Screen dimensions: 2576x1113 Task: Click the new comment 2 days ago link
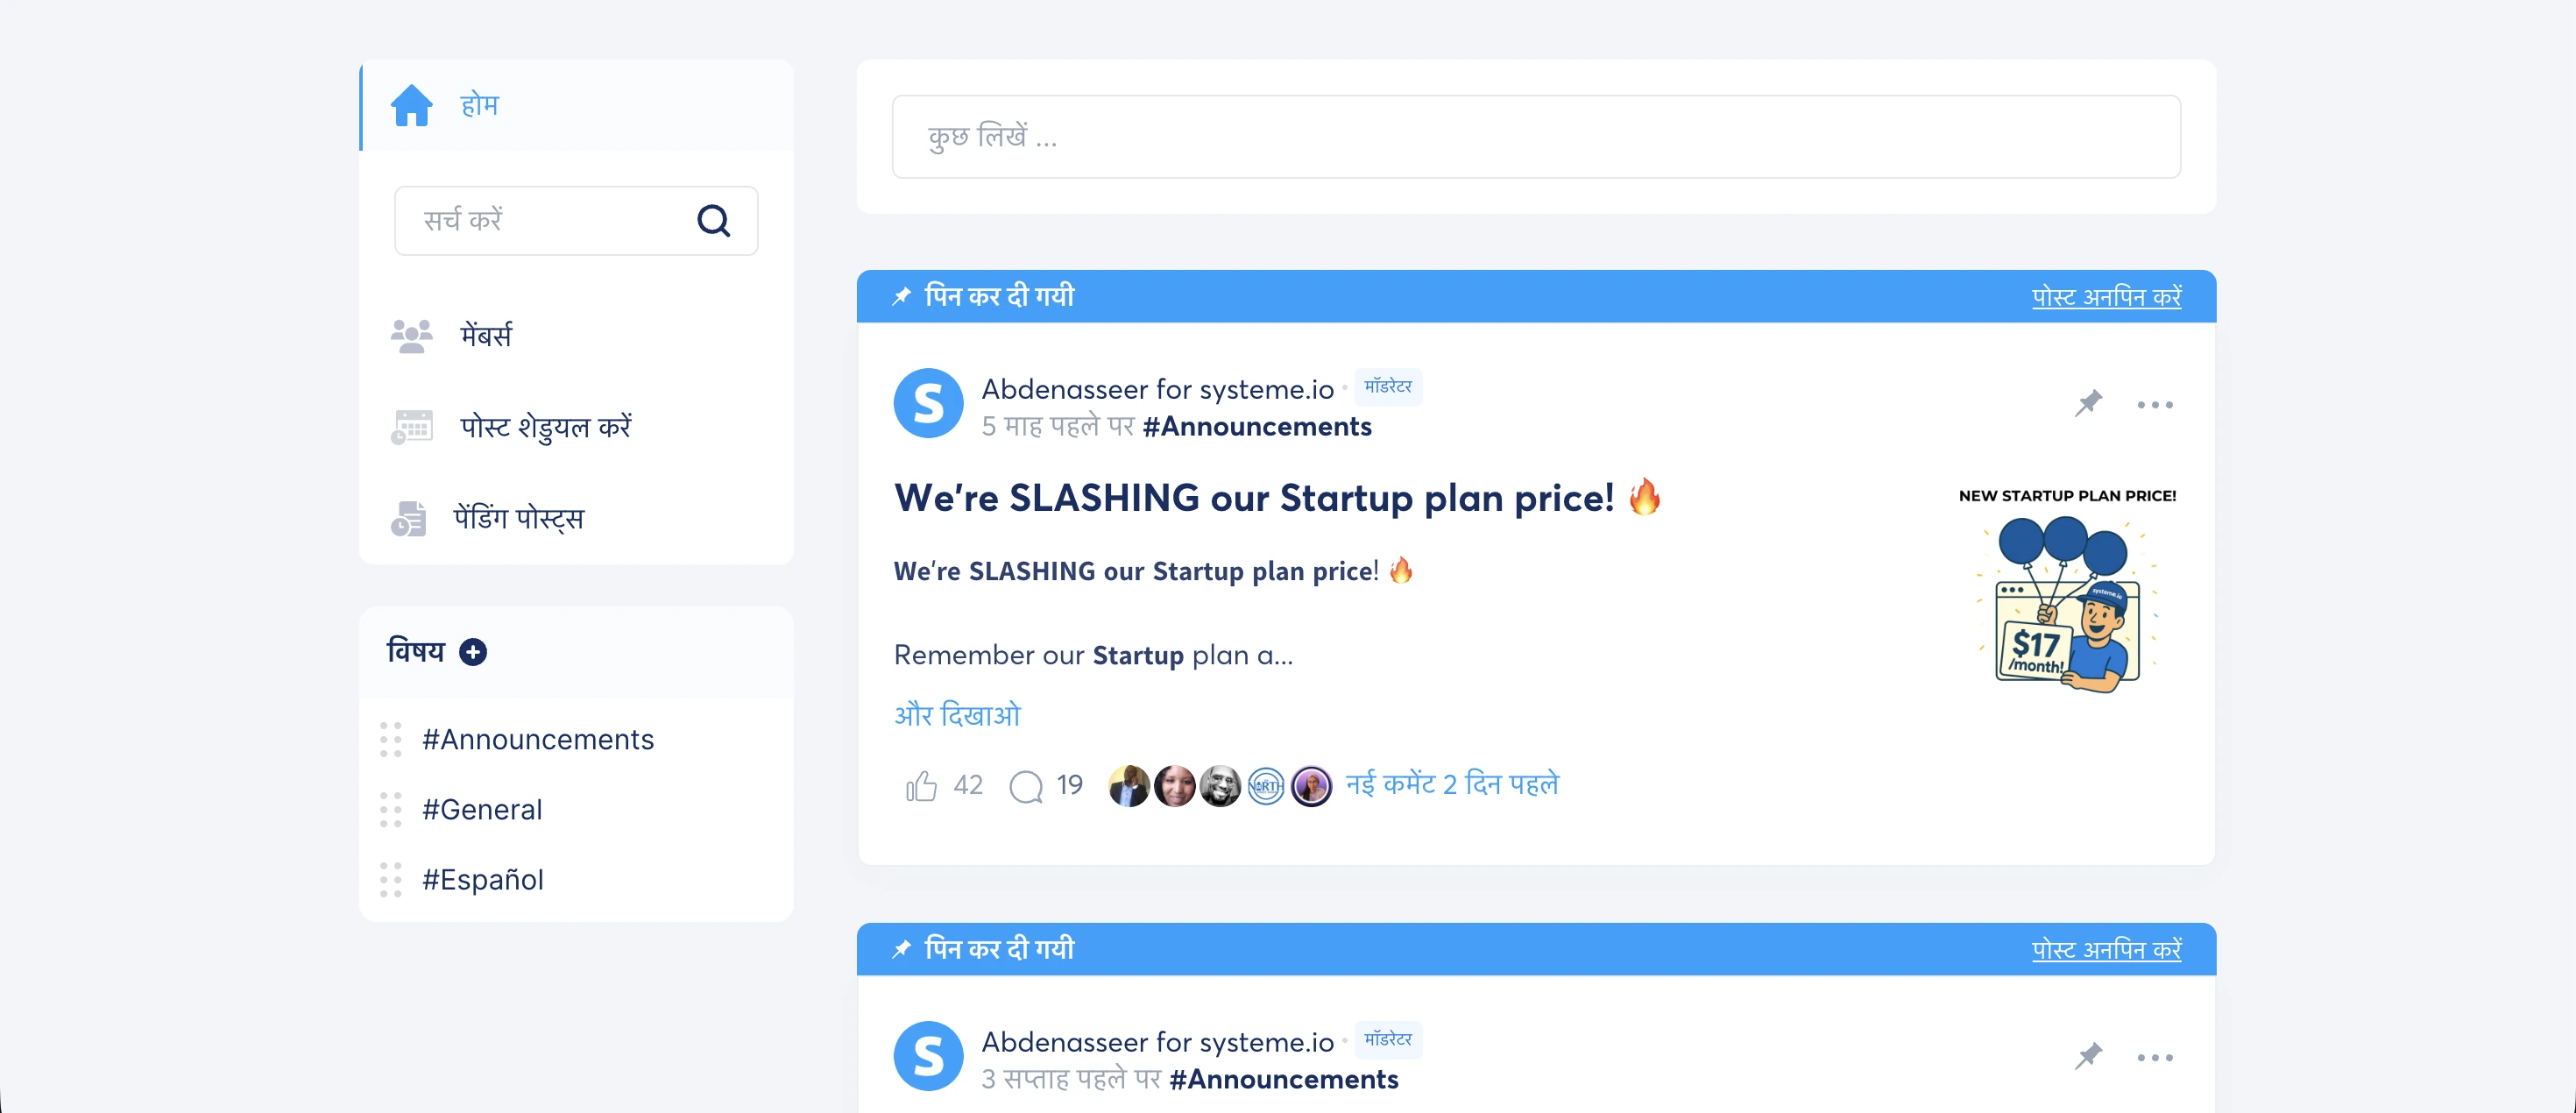[1452, 784]
